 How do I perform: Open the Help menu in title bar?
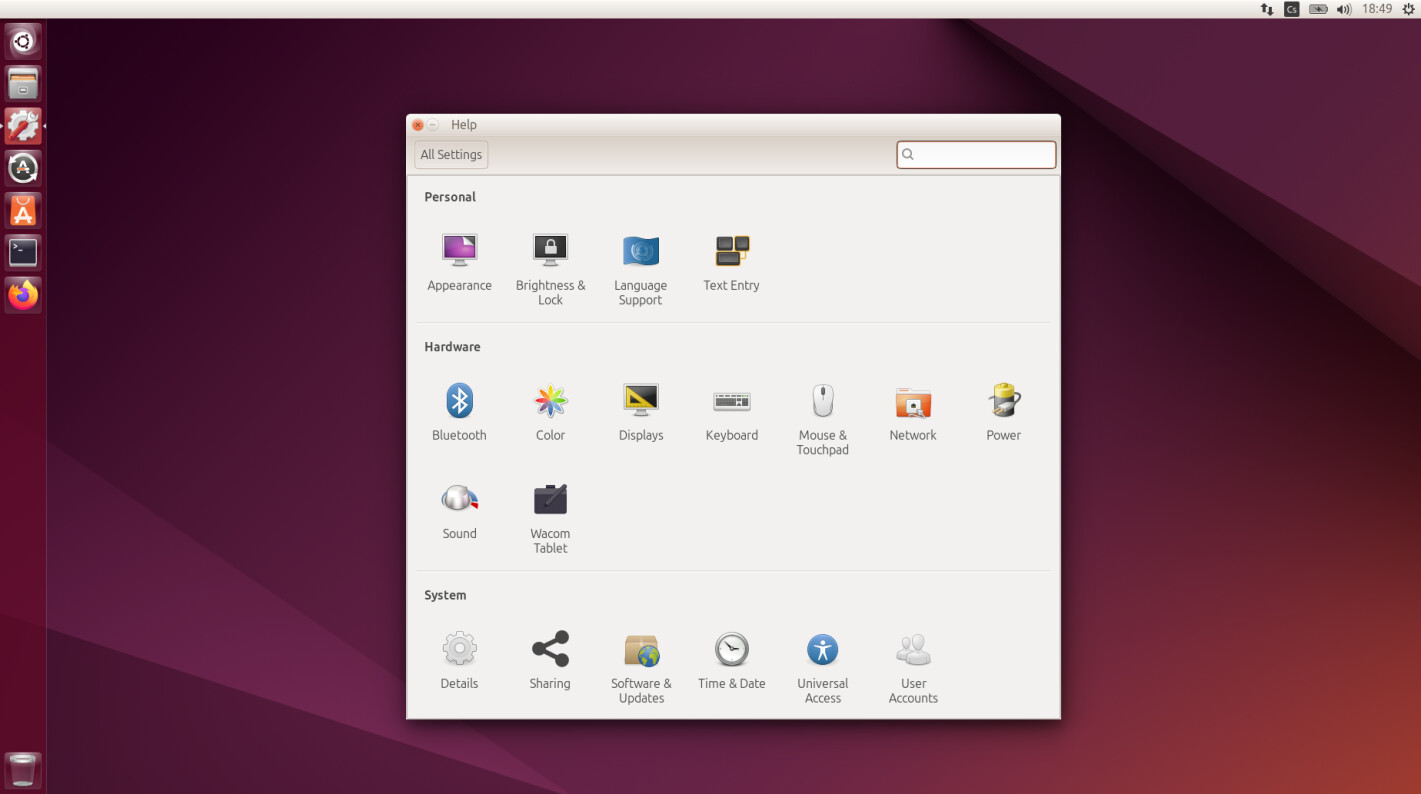coord(464,125)
